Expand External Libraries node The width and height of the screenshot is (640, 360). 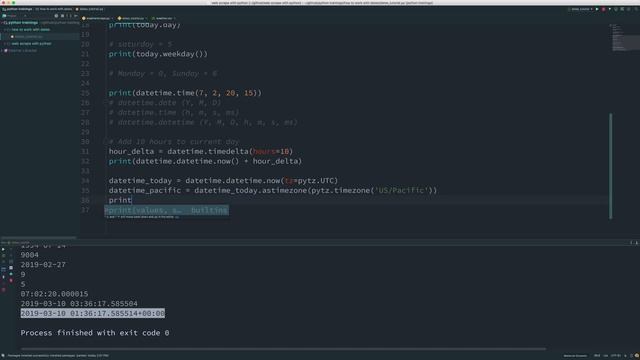(x=2, y=51)
